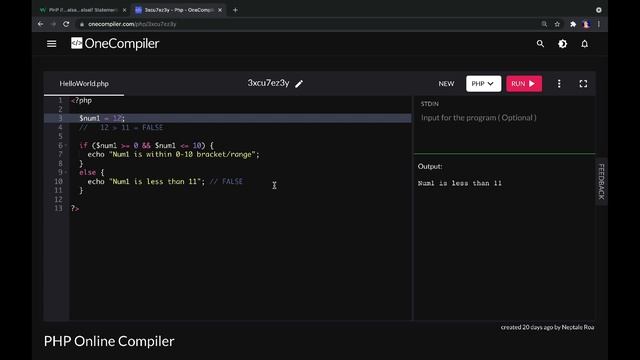Screen dimensions: 640x360
Task: Switch to the PHP if...else browser tab
Action: point(82,10)
